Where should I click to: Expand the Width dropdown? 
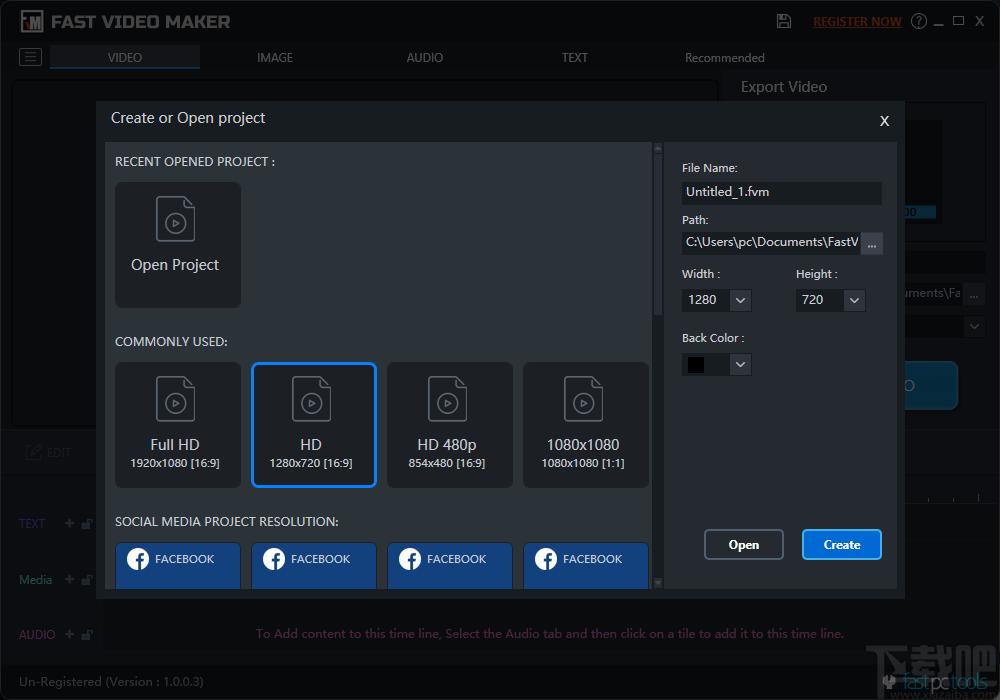point(740,300)
